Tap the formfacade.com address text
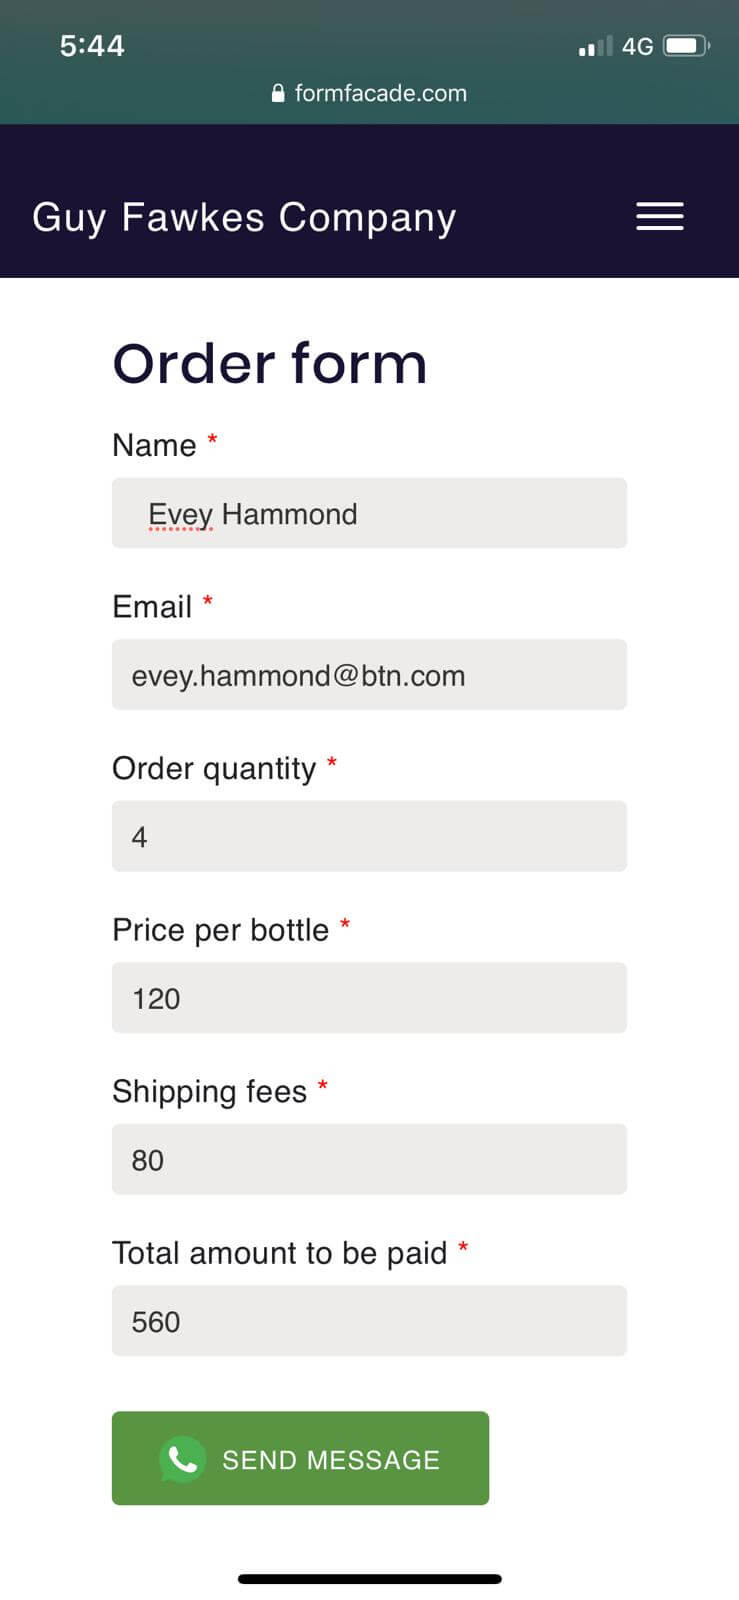Viewport: 739px width, 1600px height. (380, 94)
